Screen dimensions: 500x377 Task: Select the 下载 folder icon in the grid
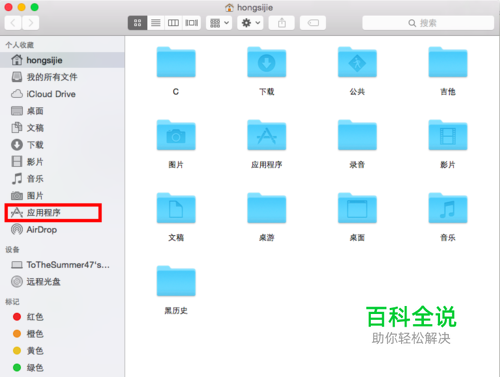tap(267, 62)
